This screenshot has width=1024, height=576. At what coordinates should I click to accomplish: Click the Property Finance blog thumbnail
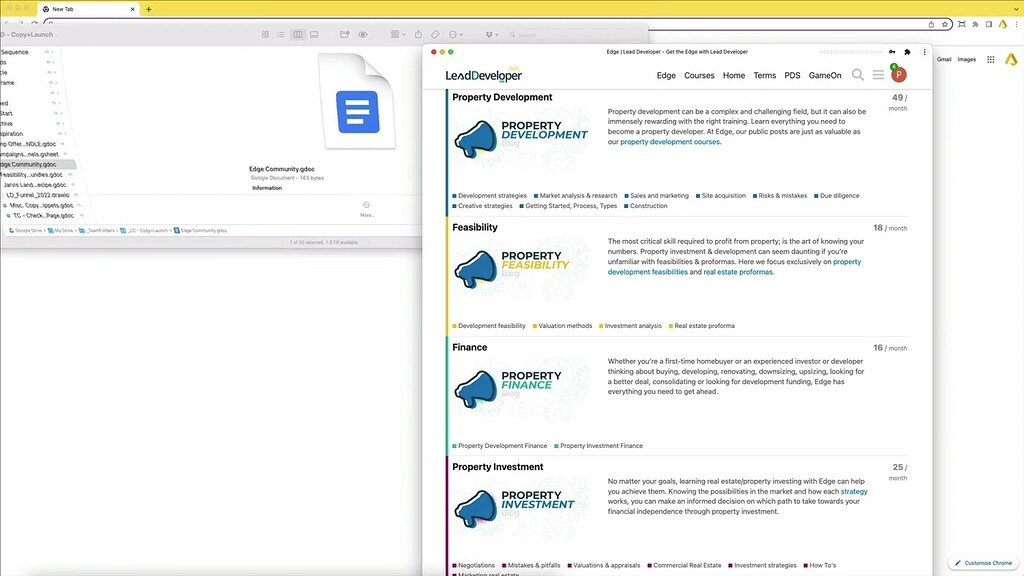pos(520,389)
